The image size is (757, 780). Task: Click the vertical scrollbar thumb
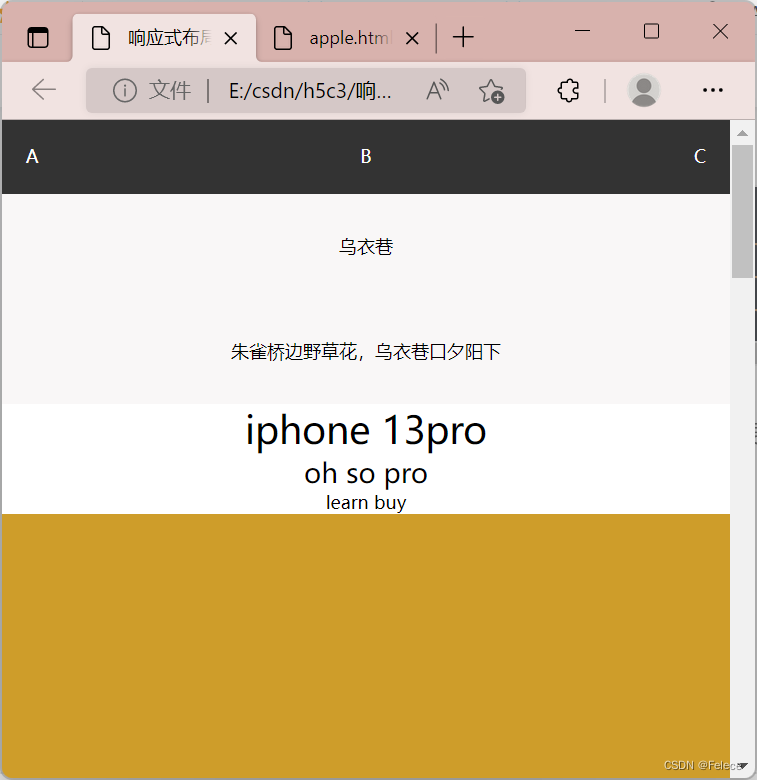click(x=743, y=211)
